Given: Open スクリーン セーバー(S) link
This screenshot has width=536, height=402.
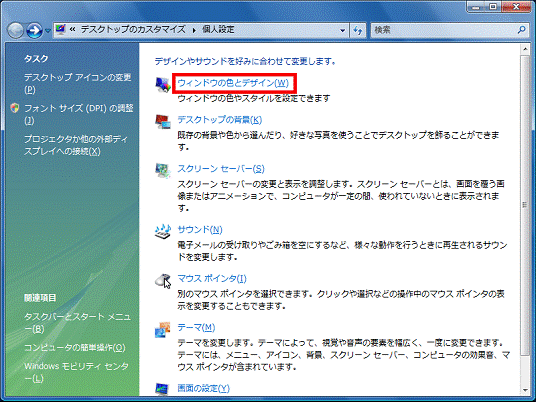Looking at the screenshot, I should [x=221, y=169].
